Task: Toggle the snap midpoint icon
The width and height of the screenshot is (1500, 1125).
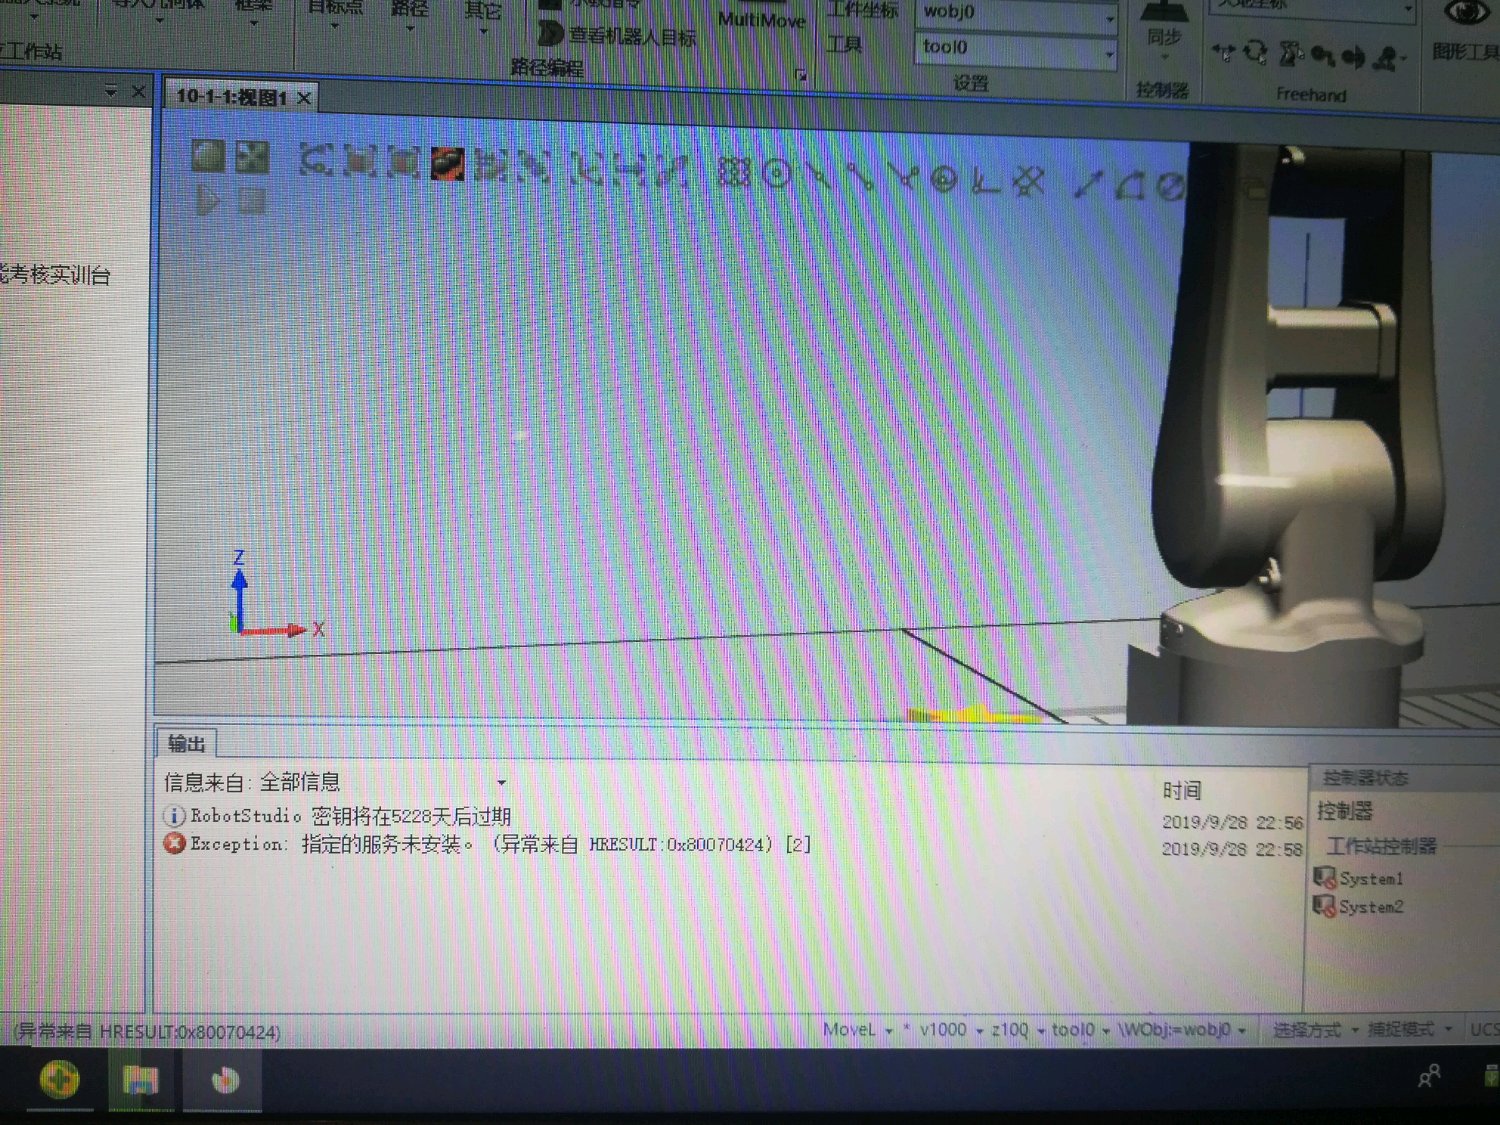Action: coord(819,176)
